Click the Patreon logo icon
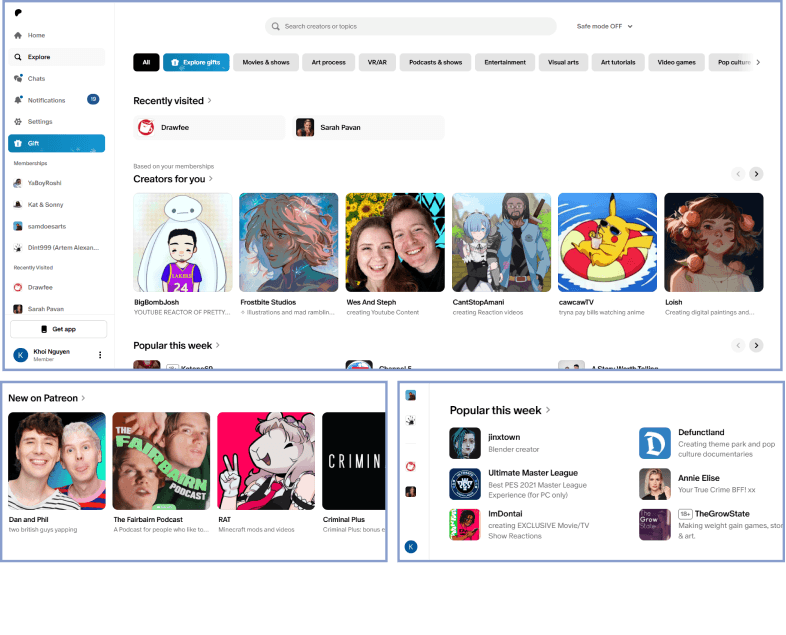 [x=18, y=13]
